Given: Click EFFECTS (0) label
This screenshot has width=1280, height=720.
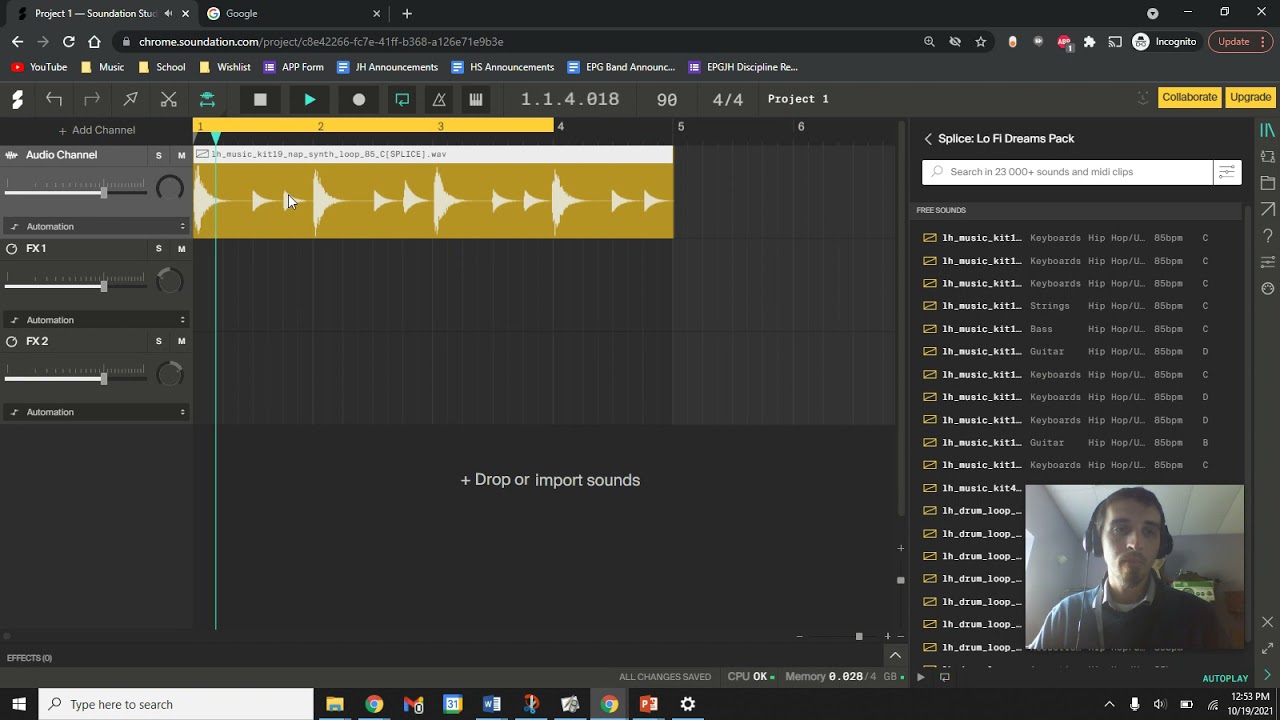Looking at the screenshot, I should [29, 658].
